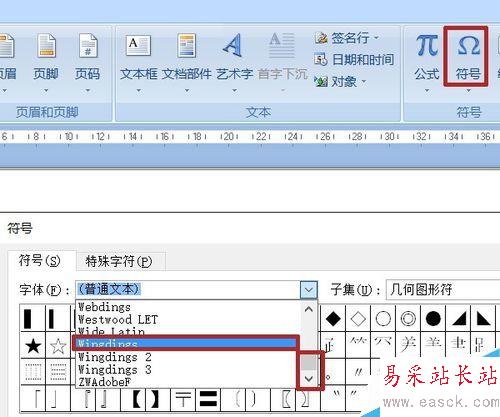
Task: Click the font name input field
Action: tap(188, 289)
